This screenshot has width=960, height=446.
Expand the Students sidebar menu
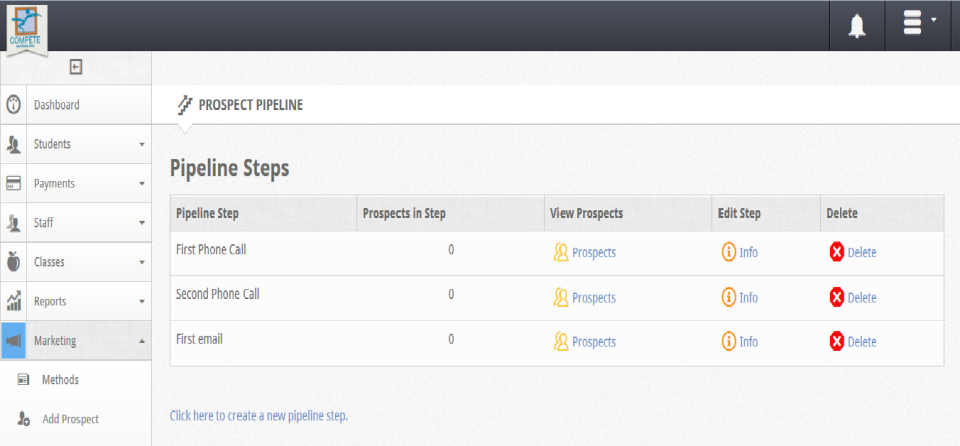142,144
